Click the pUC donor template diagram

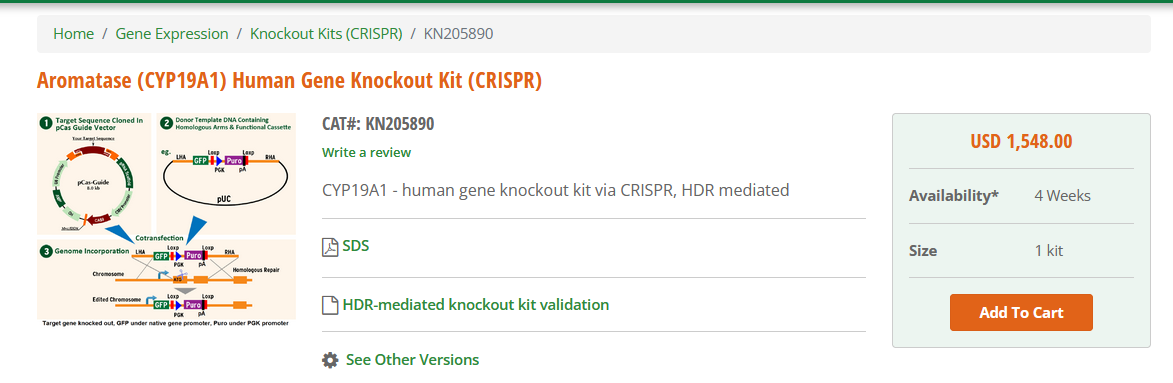tap(227, 174)
